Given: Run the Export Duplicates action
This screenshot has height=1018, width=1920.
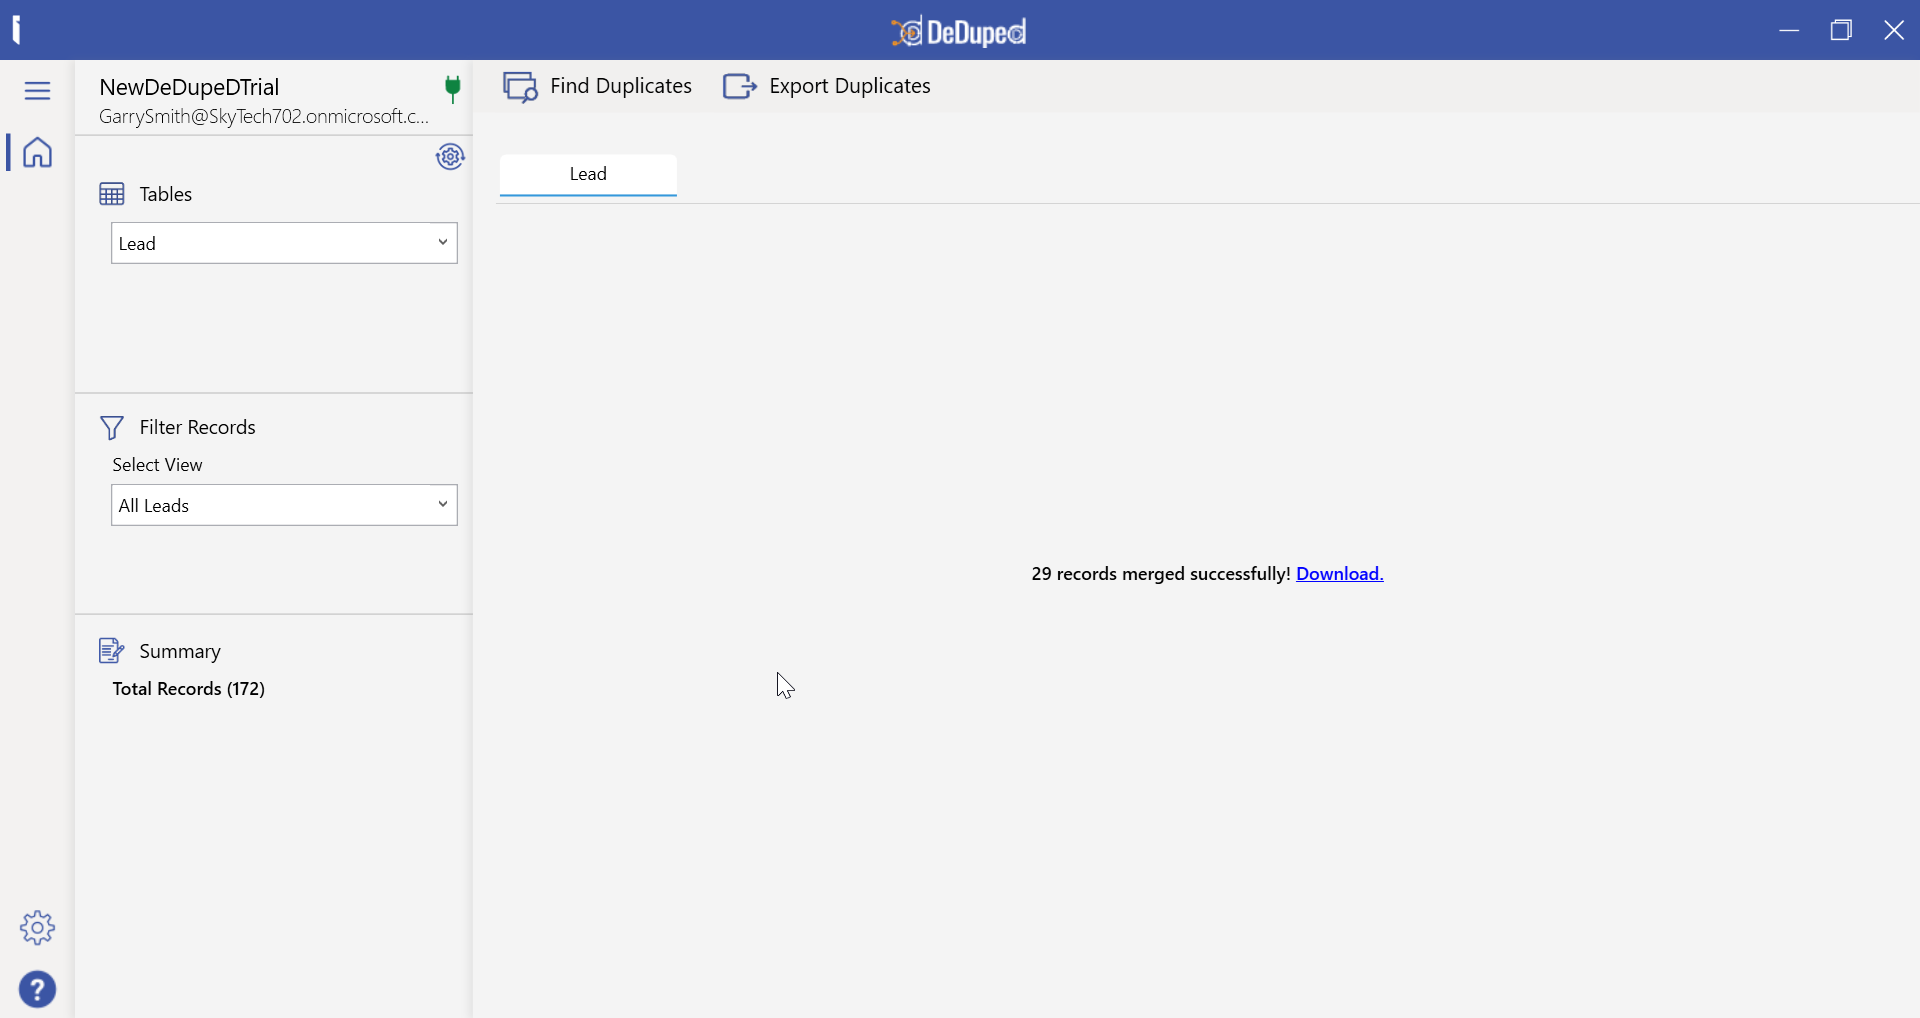Looking at the screenshot, I should coord(827,87).
